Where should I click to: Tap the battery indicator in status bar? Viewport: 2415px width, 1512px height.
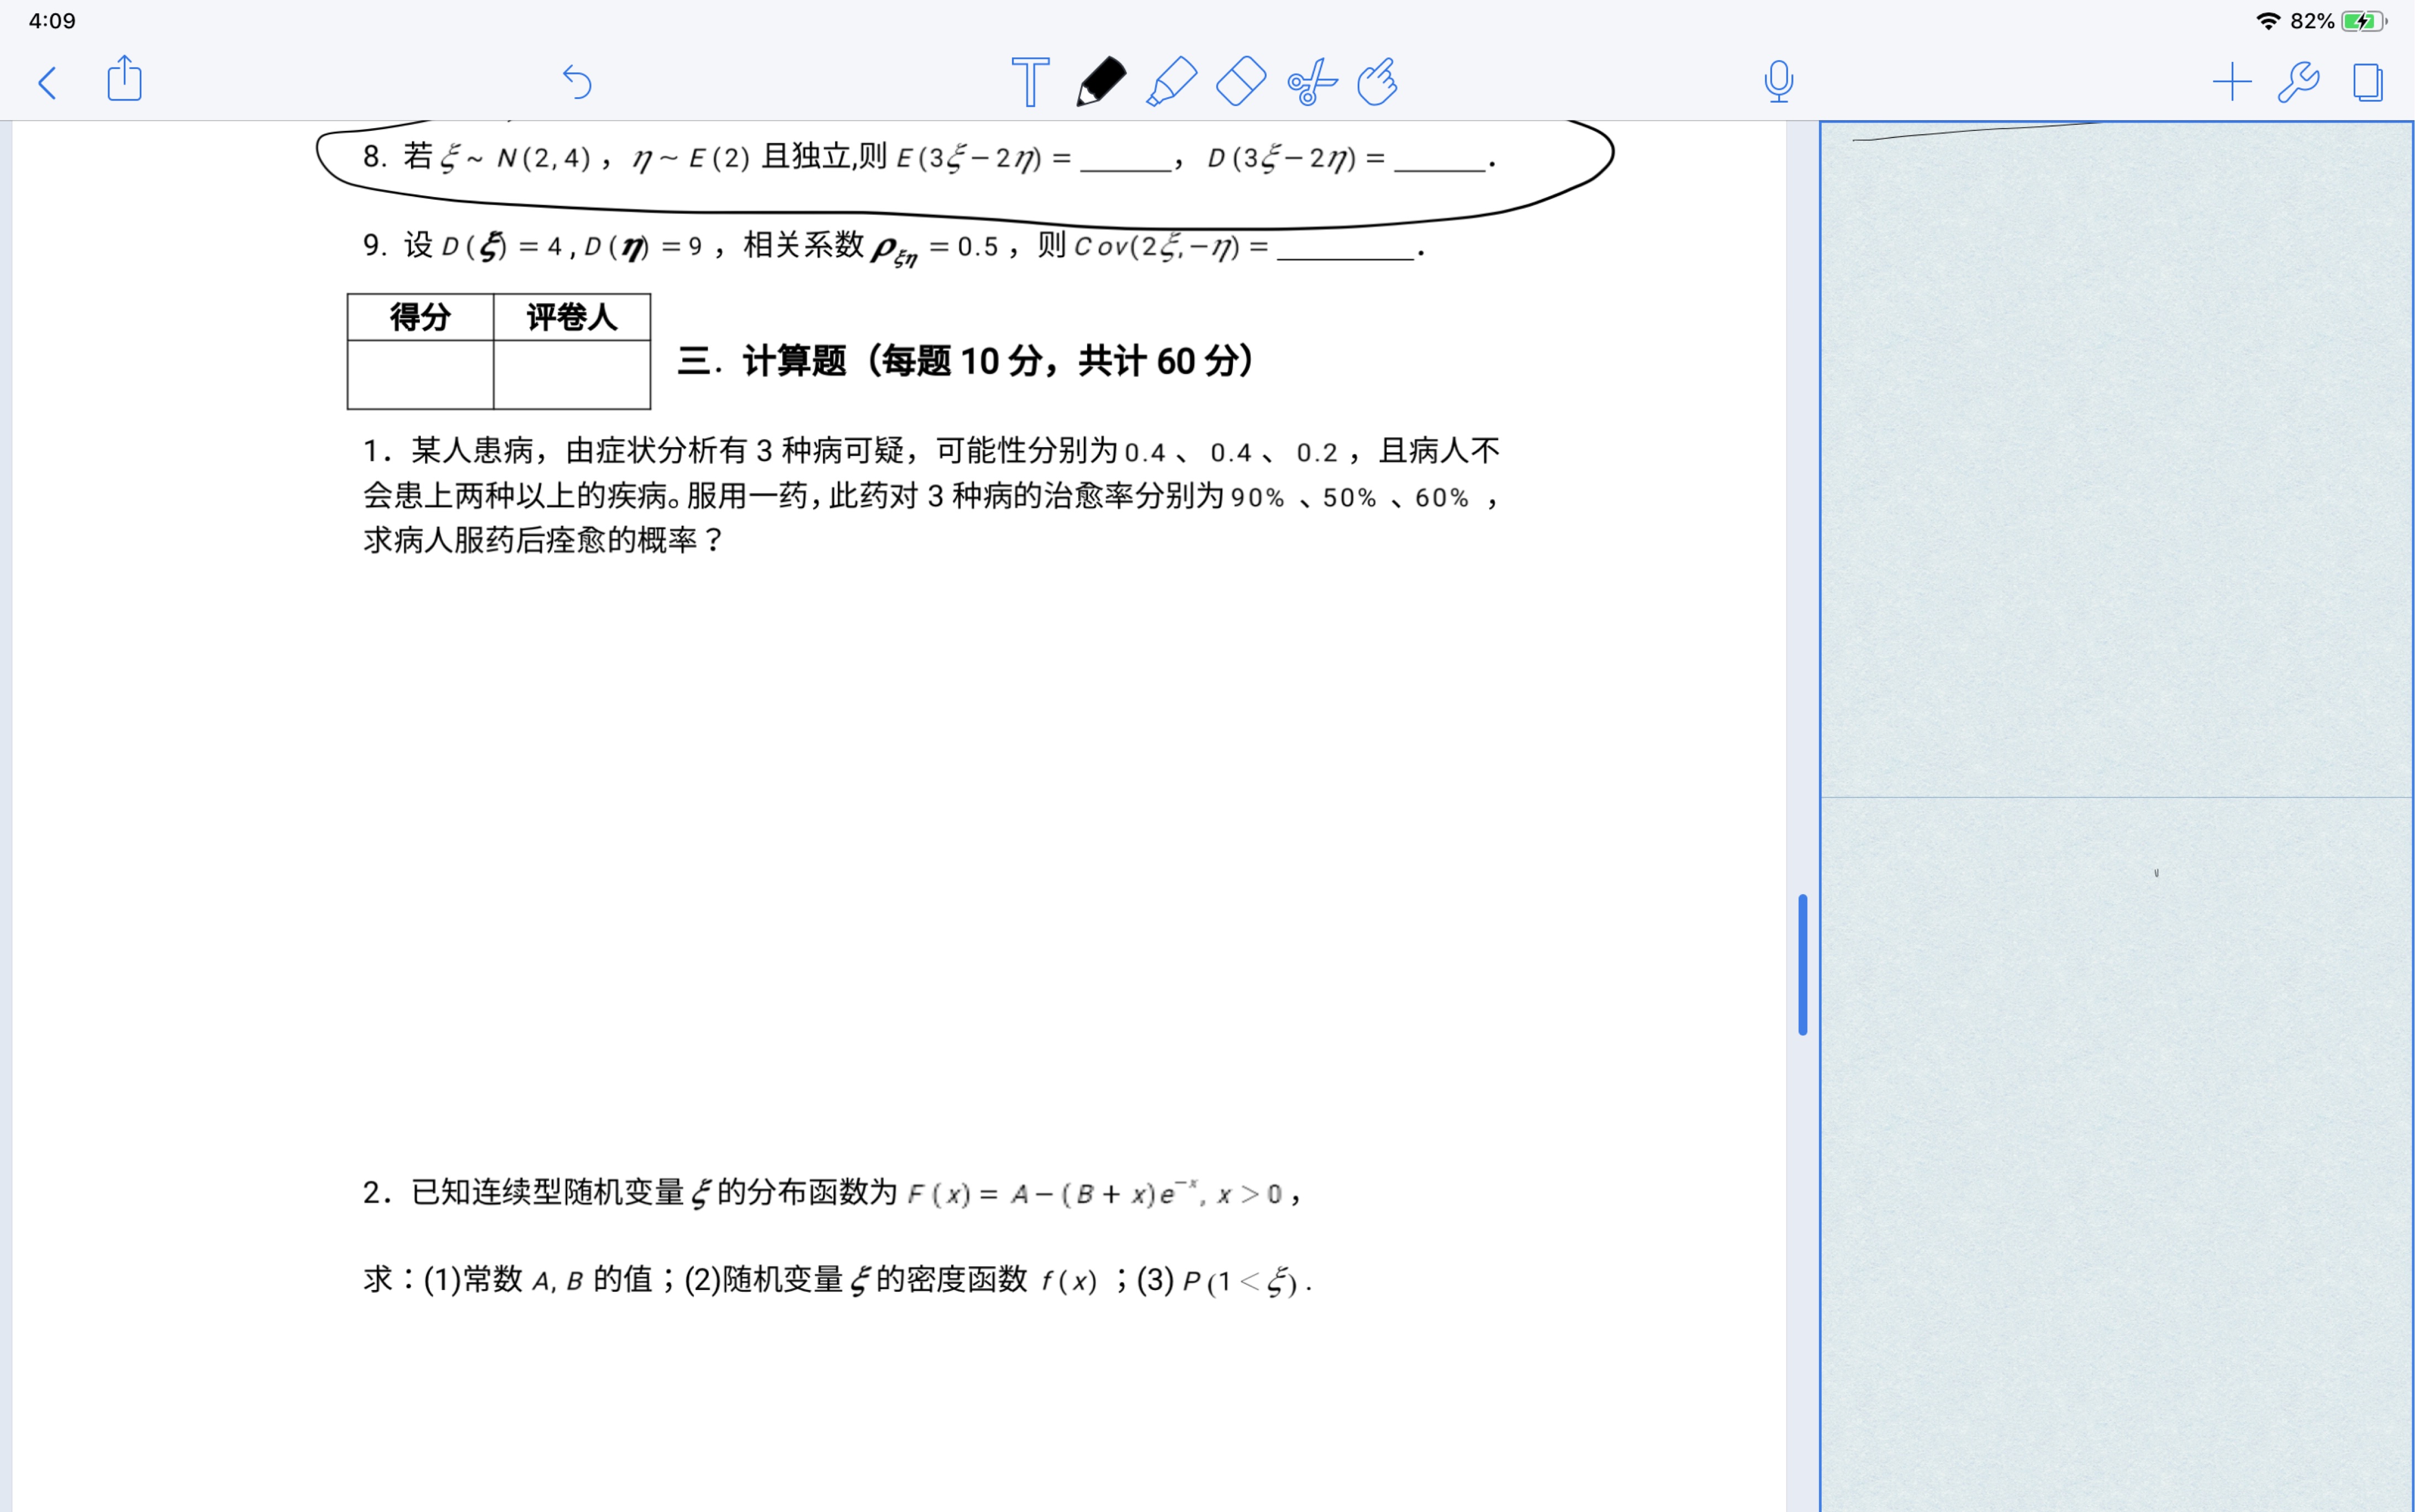point(2363,21)
